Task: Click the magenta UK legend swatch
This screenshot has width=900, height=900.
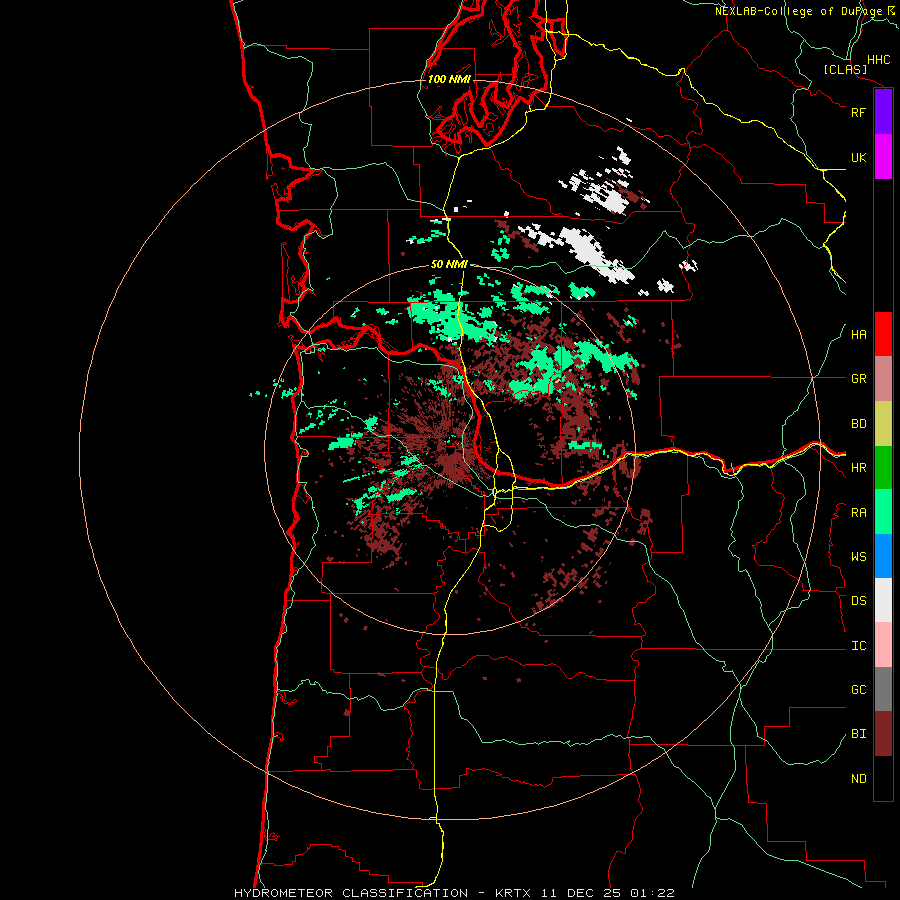Action: pyautogui.click(x=883, y=157)
